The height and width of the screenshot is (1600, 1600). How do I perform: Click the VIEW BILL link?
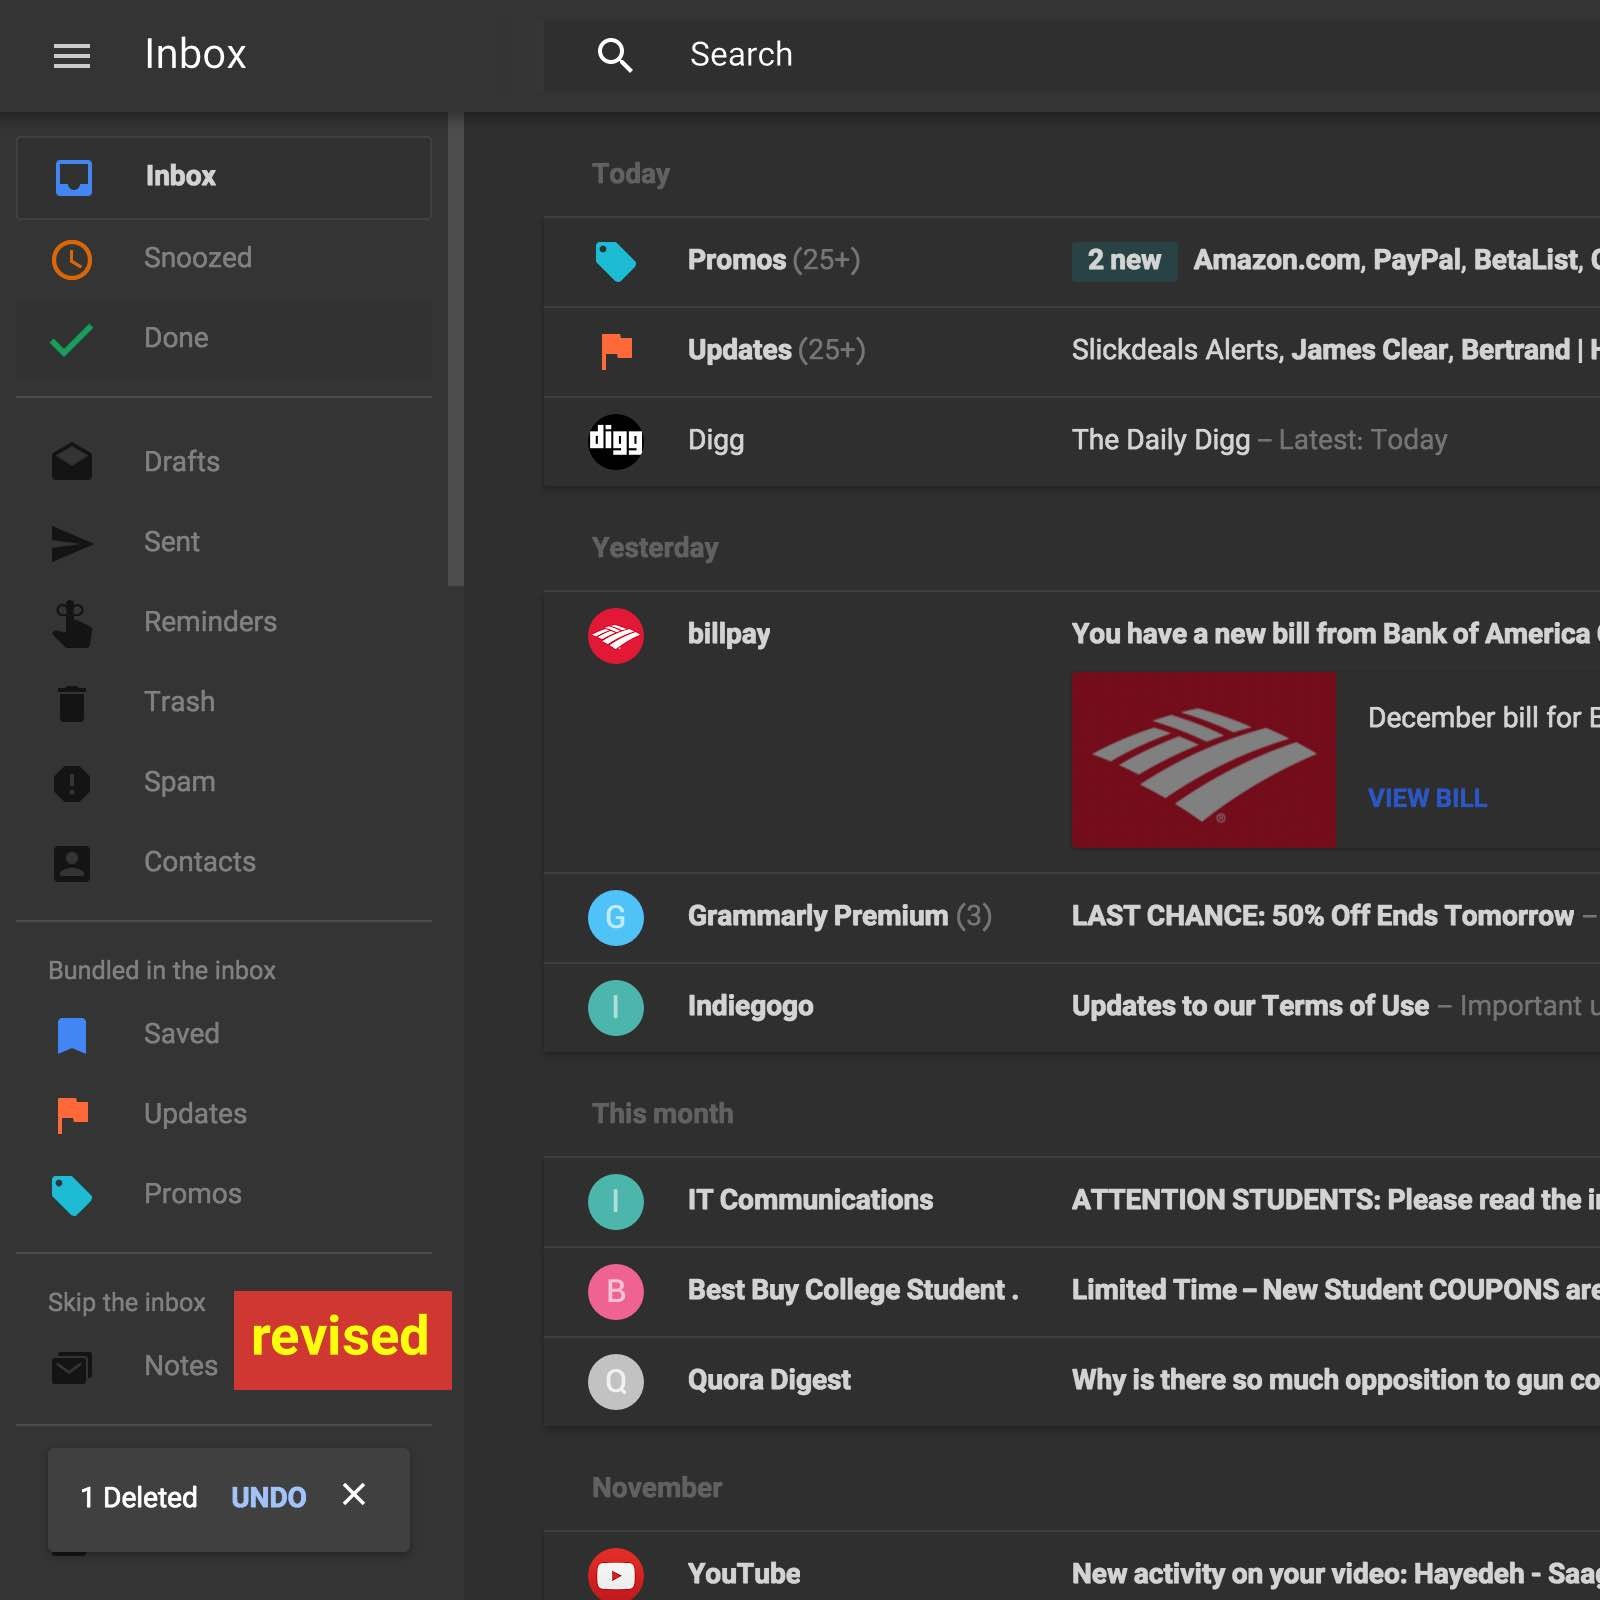1427,798
